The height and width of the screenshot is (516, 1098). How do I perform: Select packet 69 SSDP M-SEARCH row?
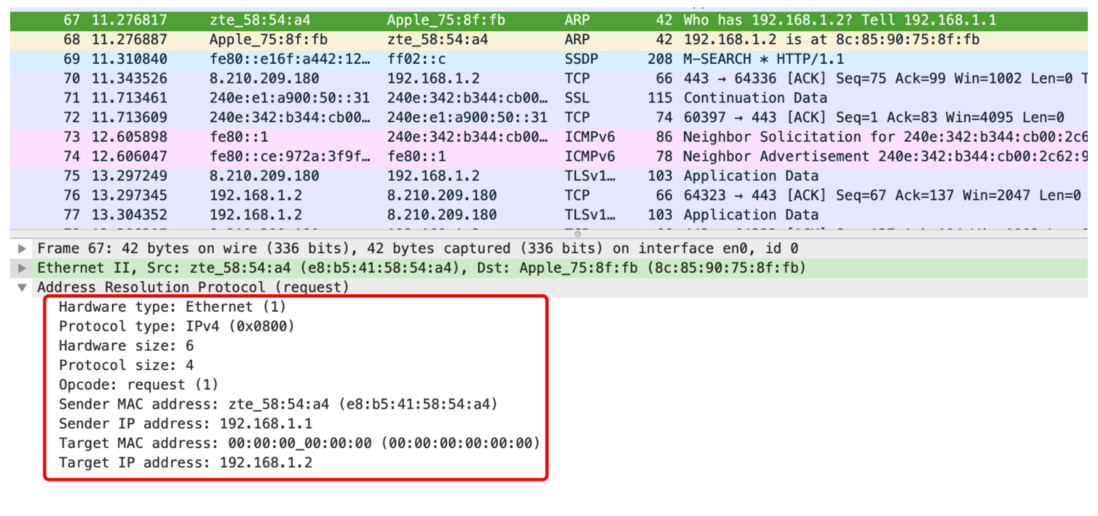pos(549,60)
